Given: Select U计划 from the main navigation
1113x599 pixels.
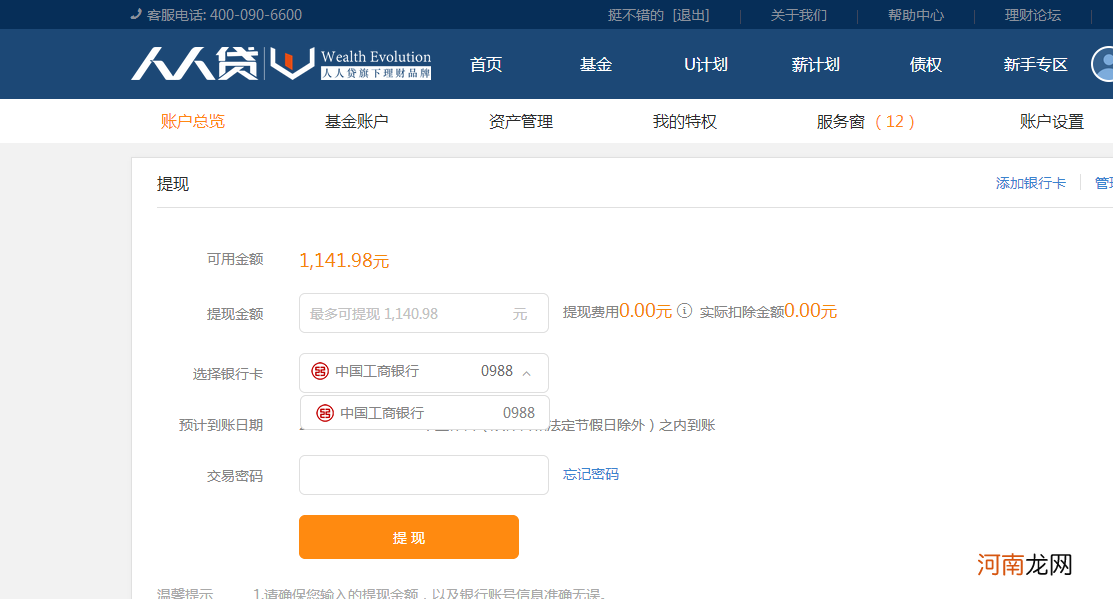Looking at the screenshot, I should (x=705, y=64).
